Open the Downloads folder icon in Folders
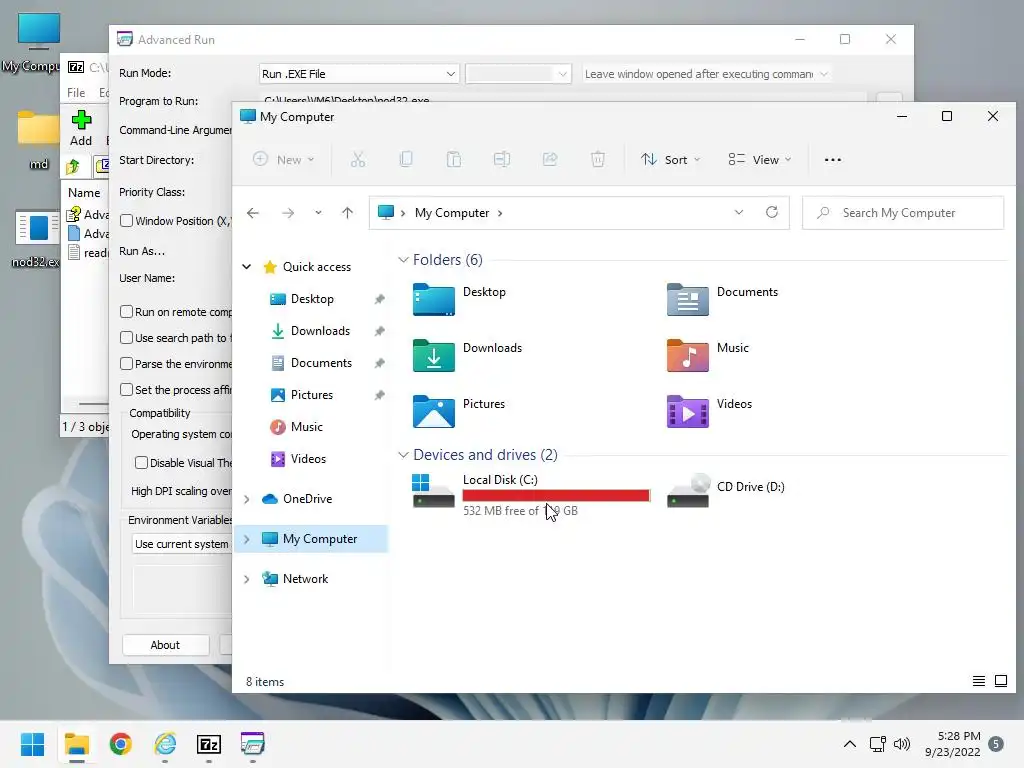1024x768 pixels. [x=434, y=356]
